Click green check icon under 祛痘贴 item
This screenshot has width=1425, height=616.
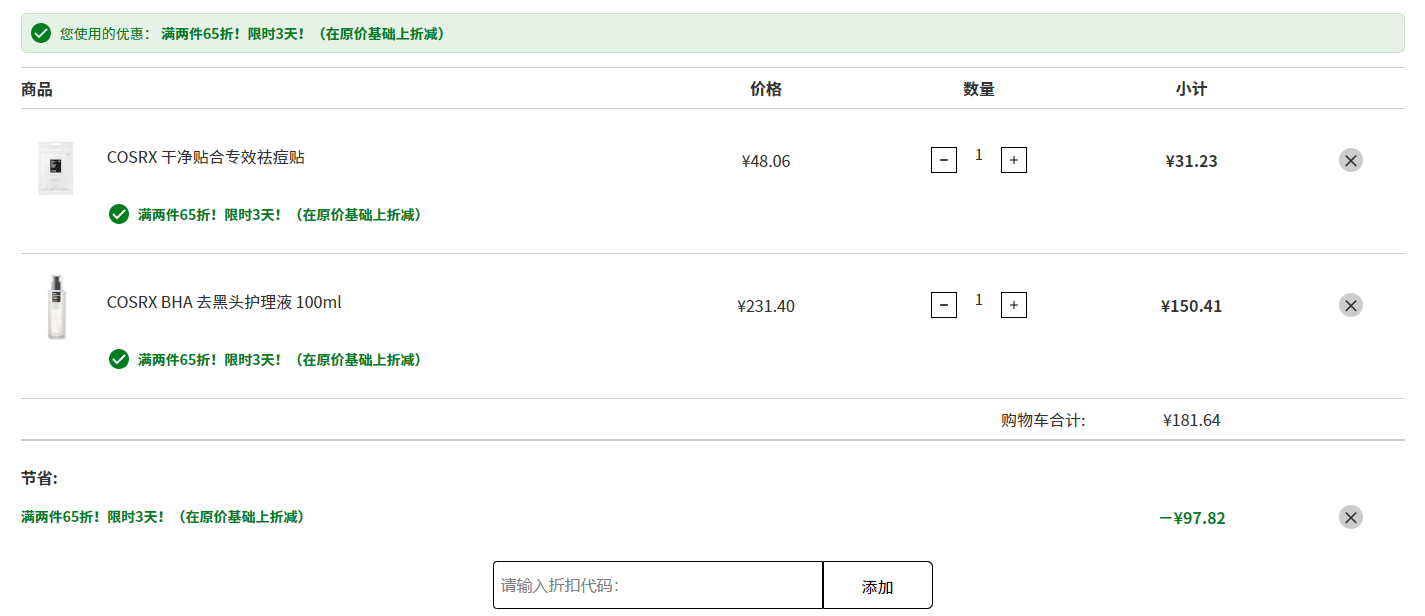tap(119, 214)
